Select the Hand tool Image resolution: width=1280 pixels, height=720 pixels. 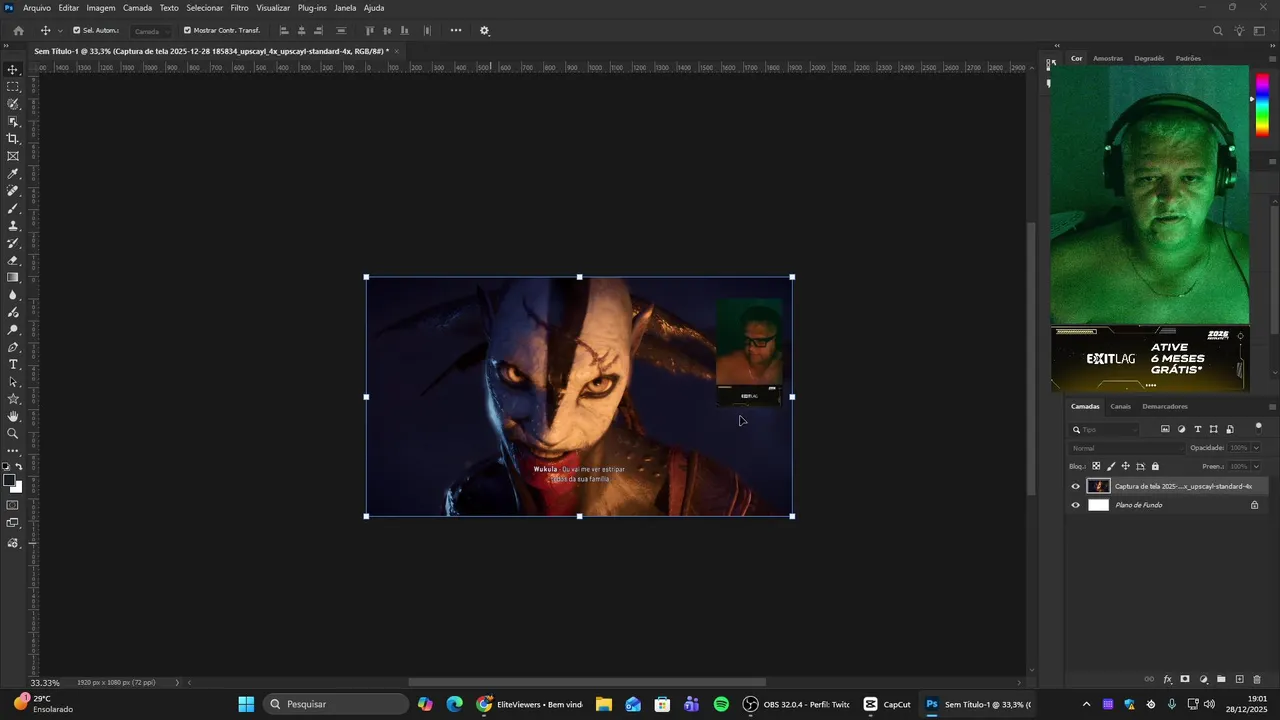13,416
